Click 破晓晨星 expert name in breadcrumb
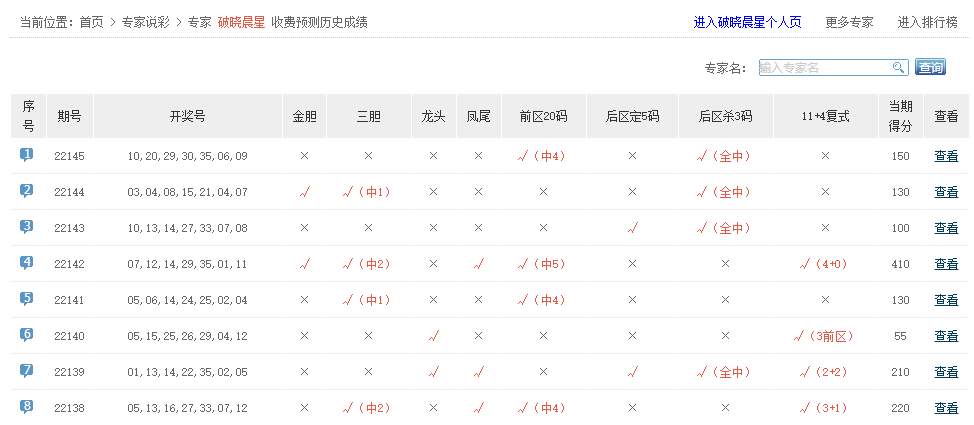Screen dimensions: 974x425 (x=241, y=22)
